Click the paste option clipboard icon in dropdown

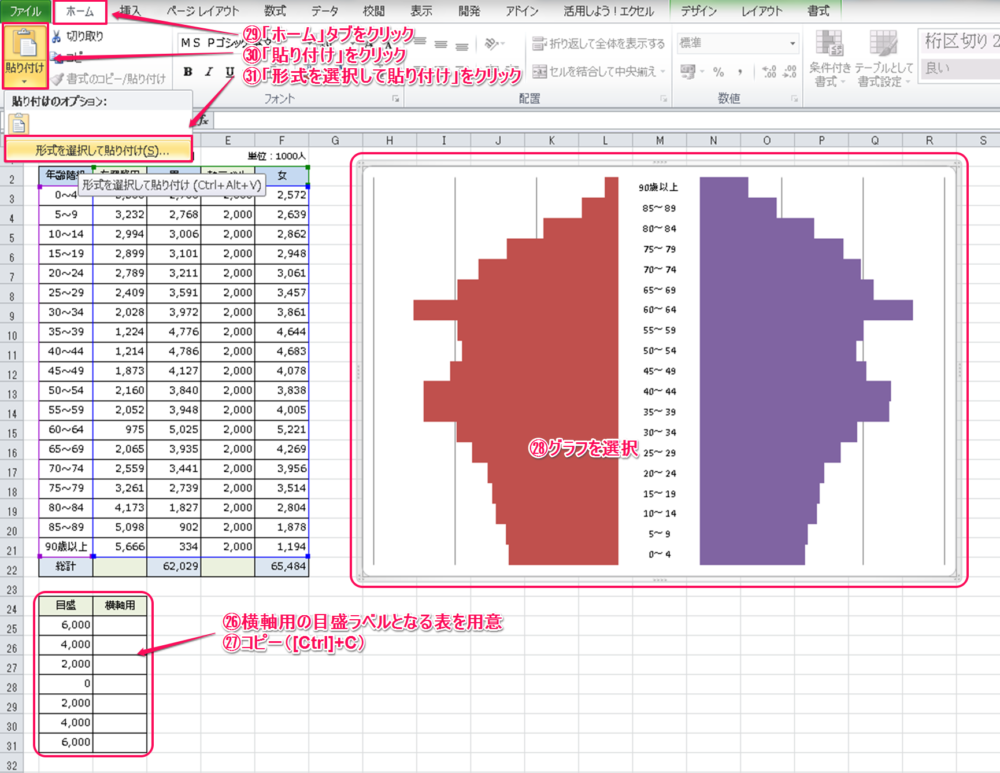19,124
